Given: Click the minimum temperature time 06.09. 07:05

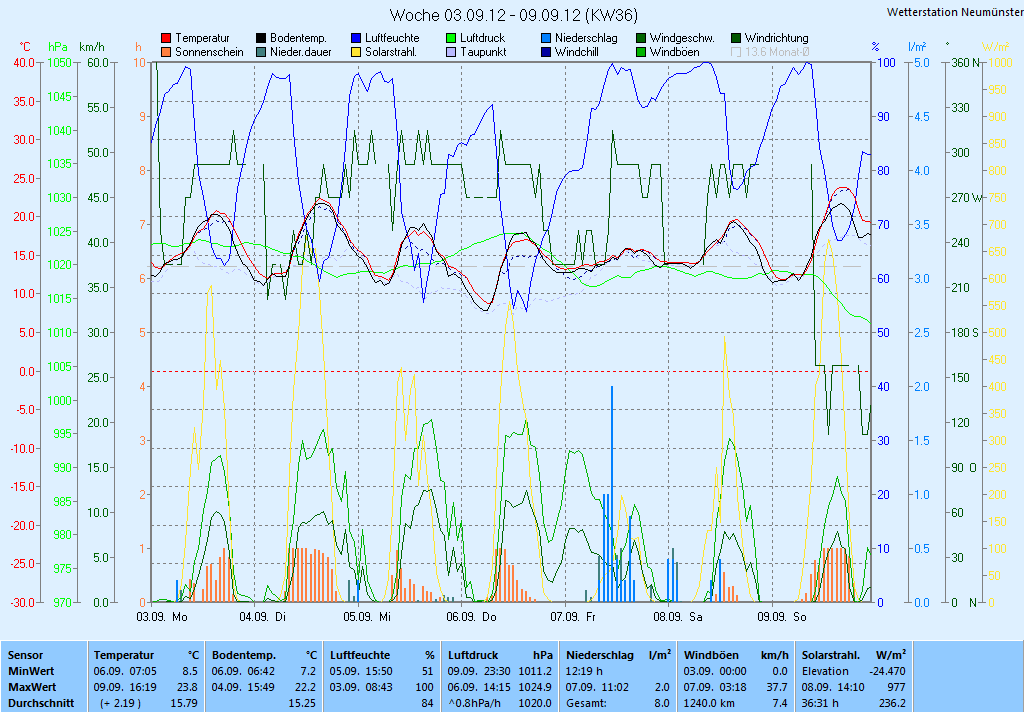Looking at the screenshot, I should point(125,671).
